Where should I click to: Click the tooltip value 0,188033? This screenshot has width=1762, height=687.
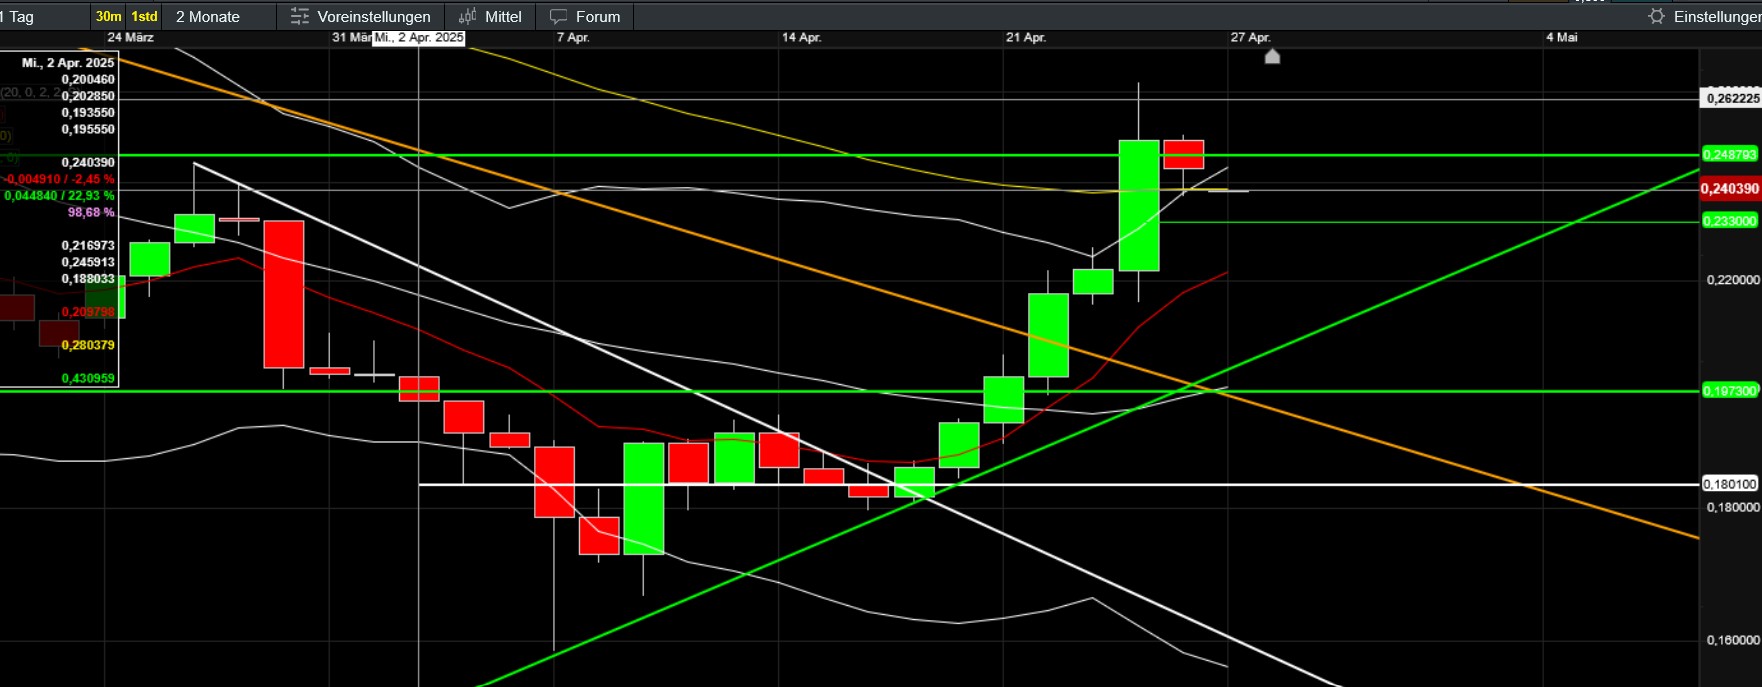pyautogui.click(x=88, y=279)
